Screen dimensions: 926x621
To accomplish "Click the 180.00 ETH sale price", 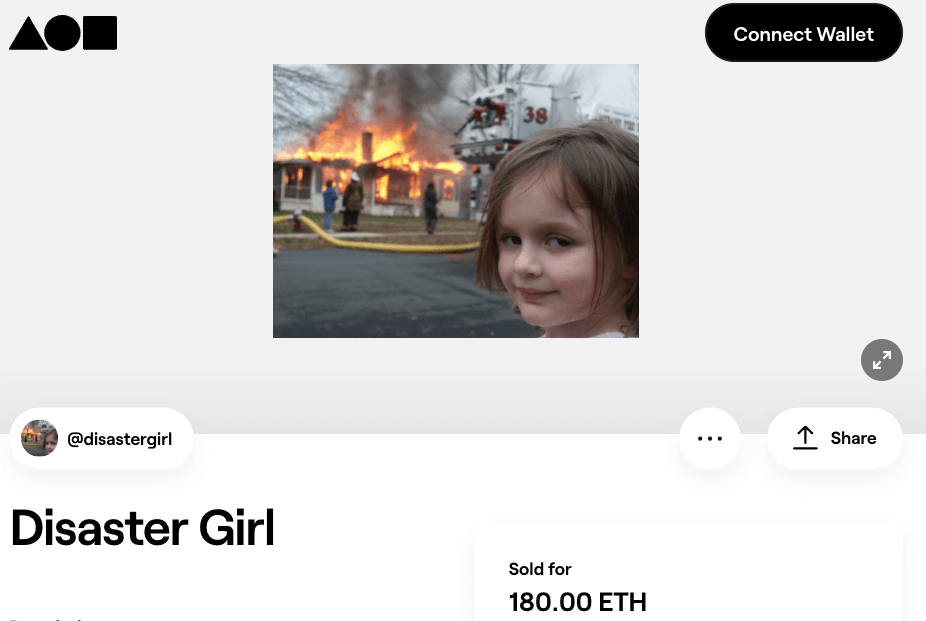I will (x=578, y=602).
